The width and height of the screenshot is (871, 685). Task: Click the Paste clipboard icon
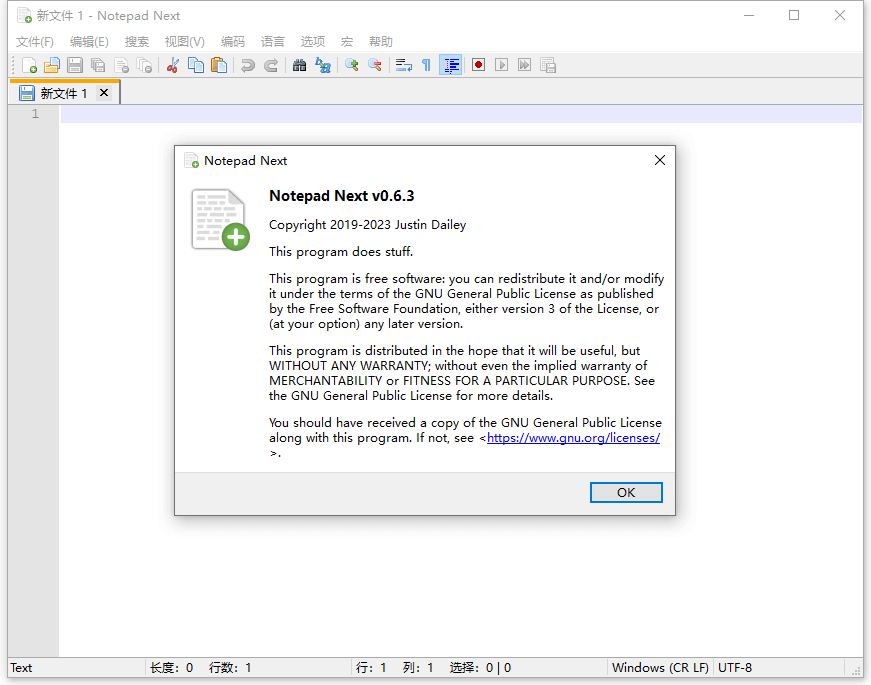click(219, 66)
